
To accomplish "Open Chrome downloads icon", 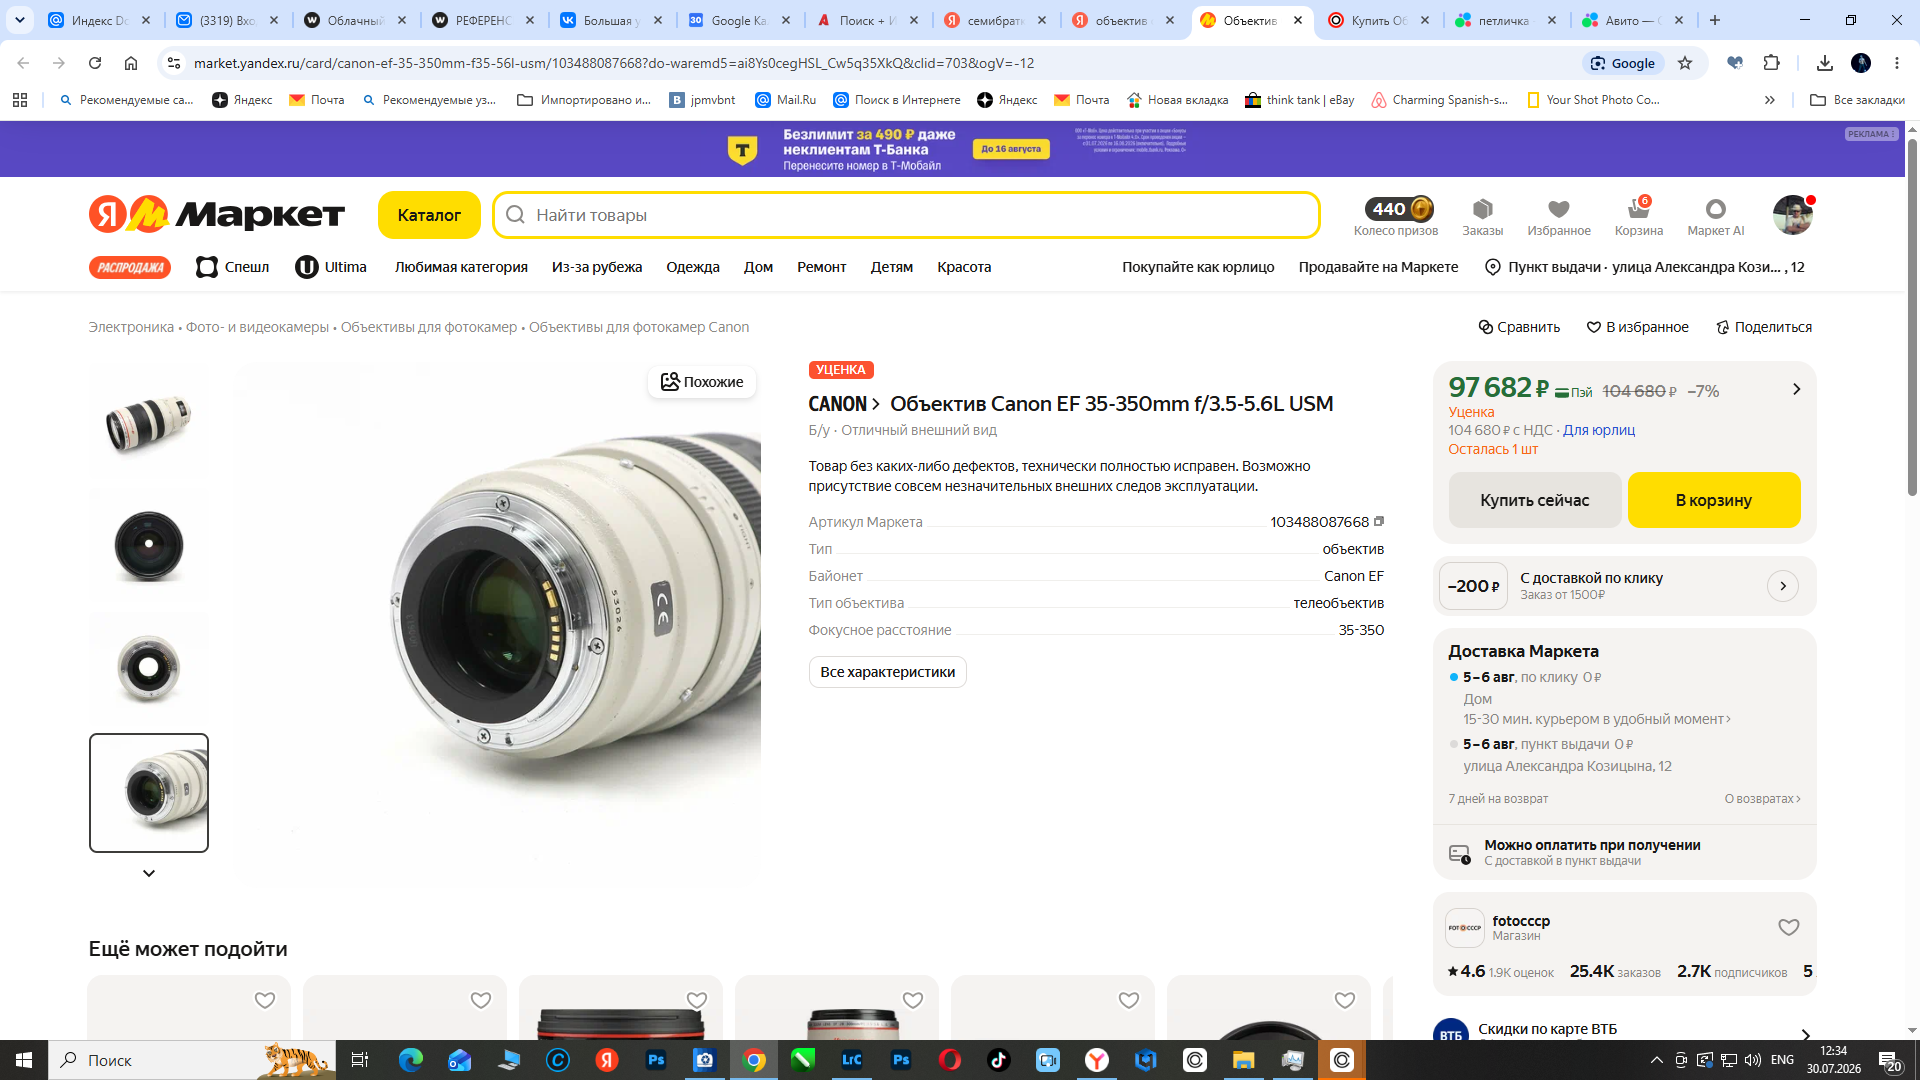I will click(1825, 63).
